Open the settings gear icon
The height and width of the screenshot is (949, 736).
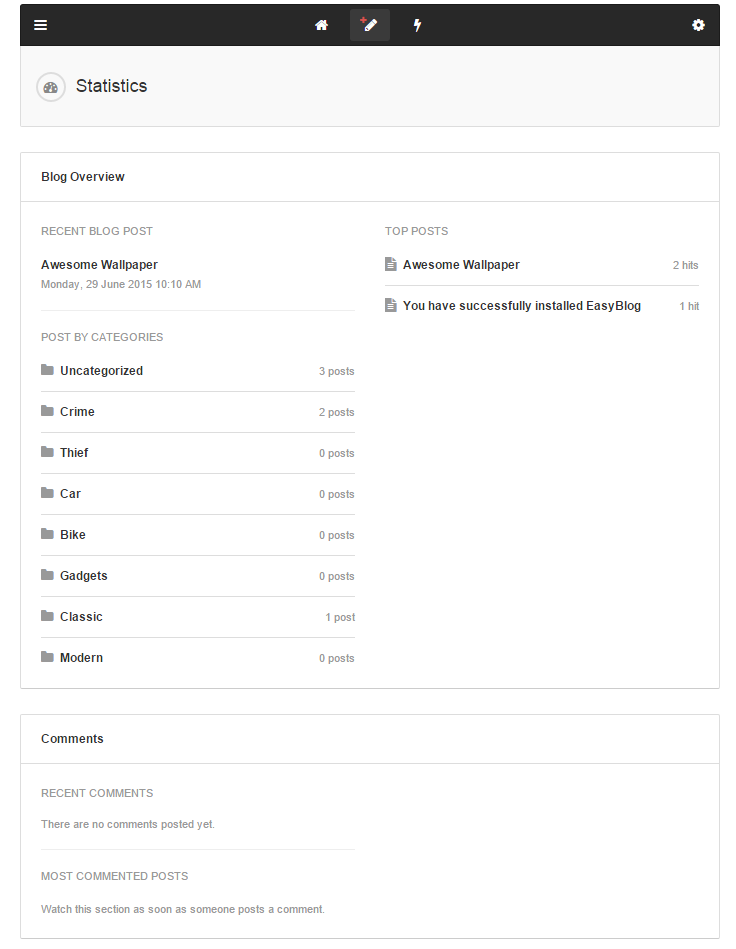pyautogui.click(x=698, y=25)
